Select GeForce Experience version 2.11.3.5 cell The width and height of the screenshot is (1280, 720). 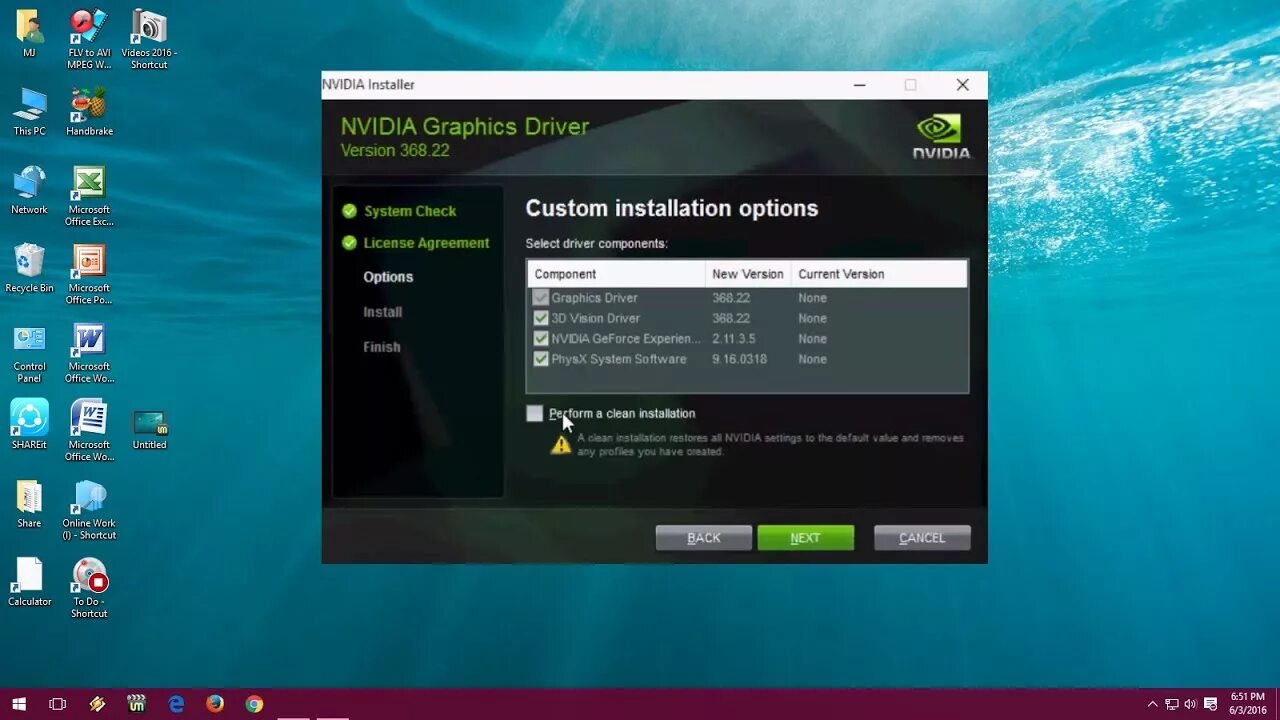[733, 339]
